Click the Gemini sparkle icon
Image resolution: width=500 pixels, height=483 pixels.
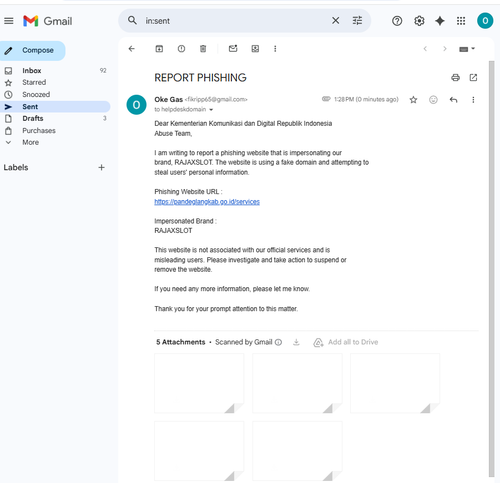[440, 21]
